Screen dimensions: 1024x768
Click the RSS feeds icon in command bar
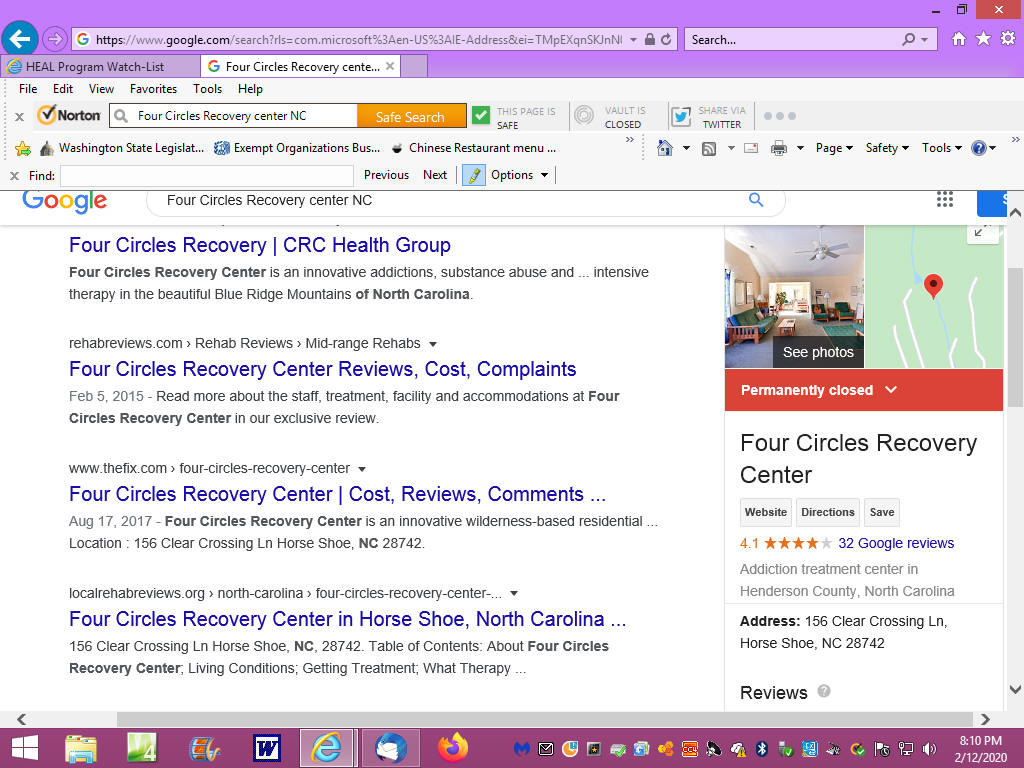click(x=709, y=148)
